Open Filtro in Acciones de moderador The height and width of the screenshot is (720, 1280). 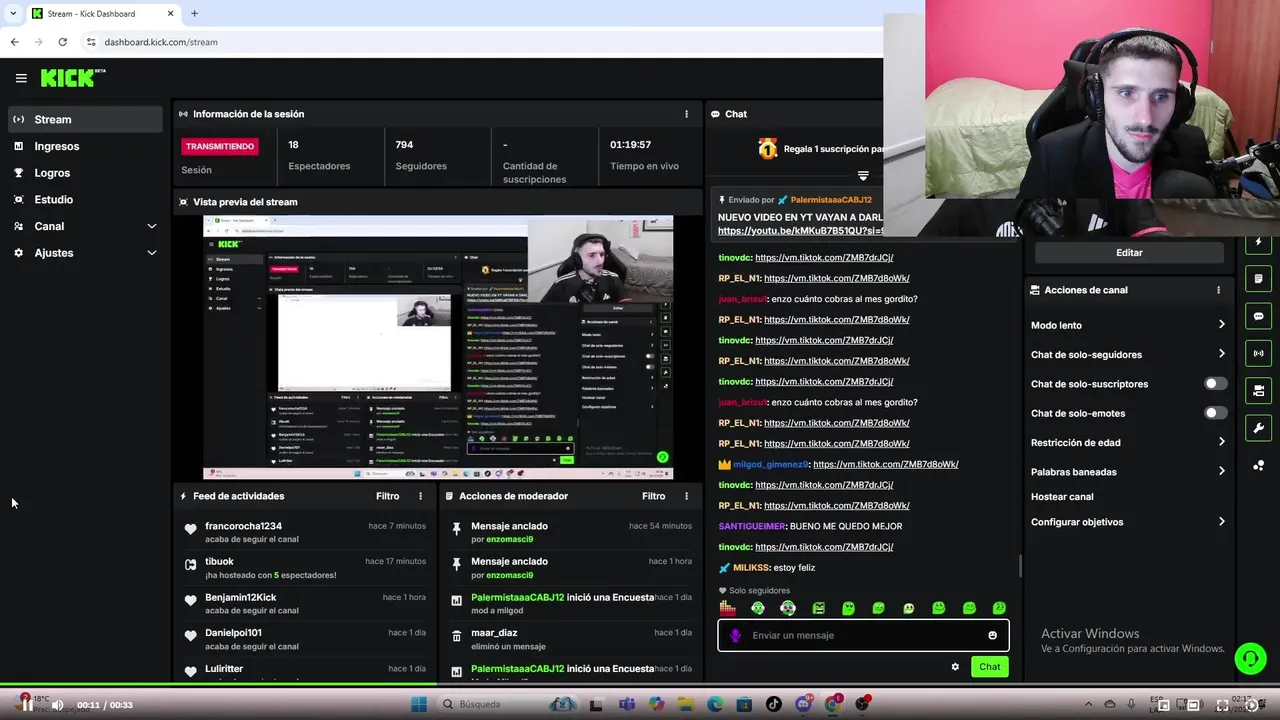(x=653, y=496)
